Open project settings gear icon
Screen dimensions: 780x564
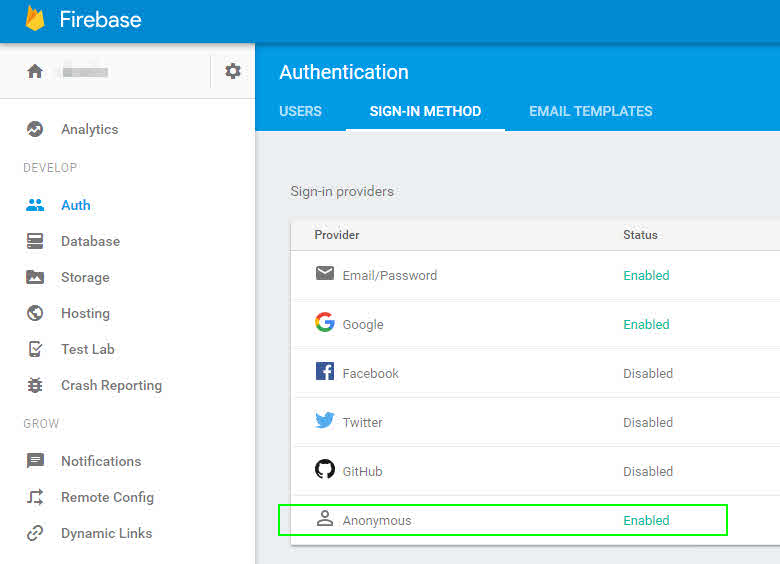[233, 71]
